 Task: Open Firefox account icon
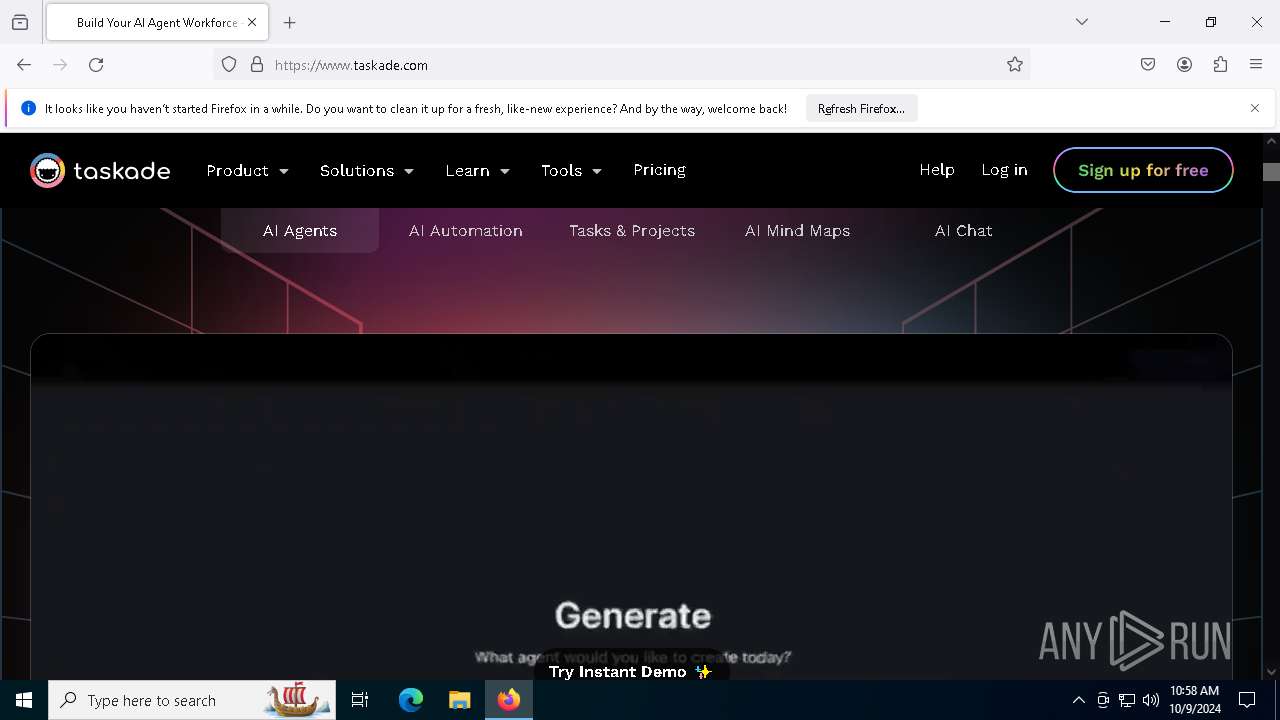[x=1184, y=65]
